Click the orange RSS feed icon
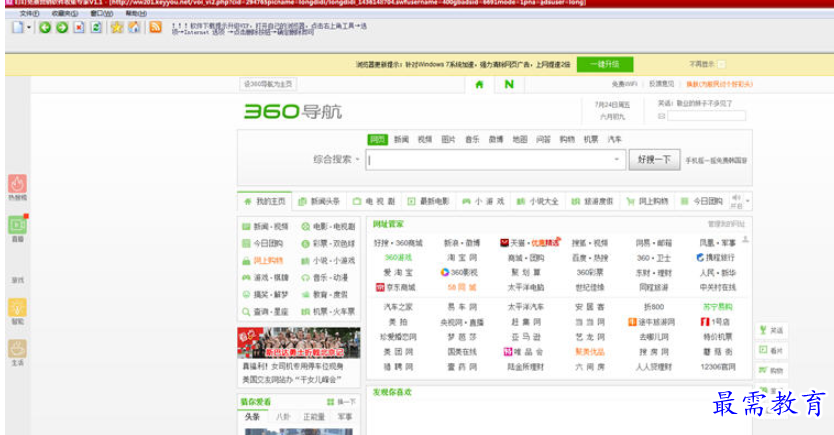The width and height of the screenshot is (834, 435). [155, 27]
